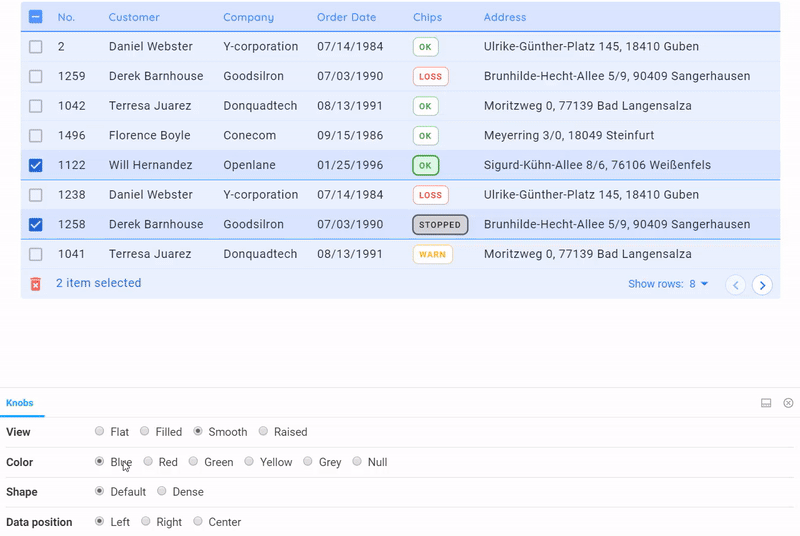This screenshot has width=800, height=536.
Task: Click the STOPPED chip
Action: [440, 224]
